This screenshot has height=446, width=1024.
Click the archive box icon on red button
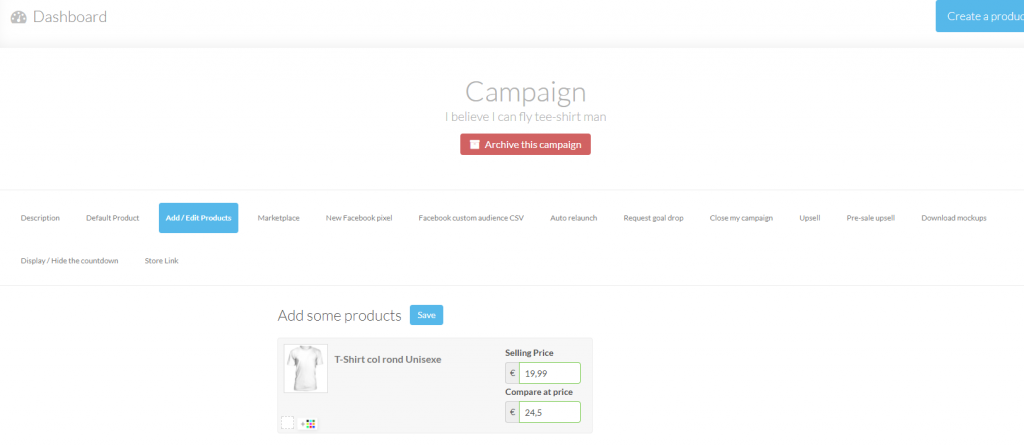pos(475,144)
